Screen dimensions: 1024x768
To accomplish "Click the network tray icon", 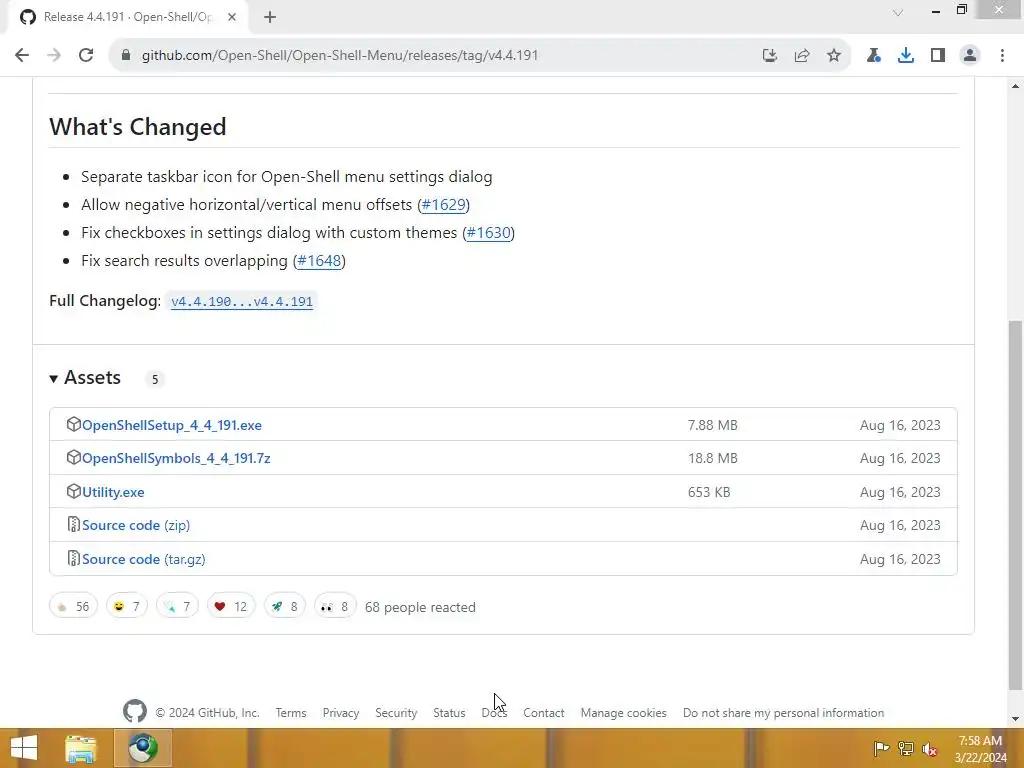I will (x=906, y=748).
